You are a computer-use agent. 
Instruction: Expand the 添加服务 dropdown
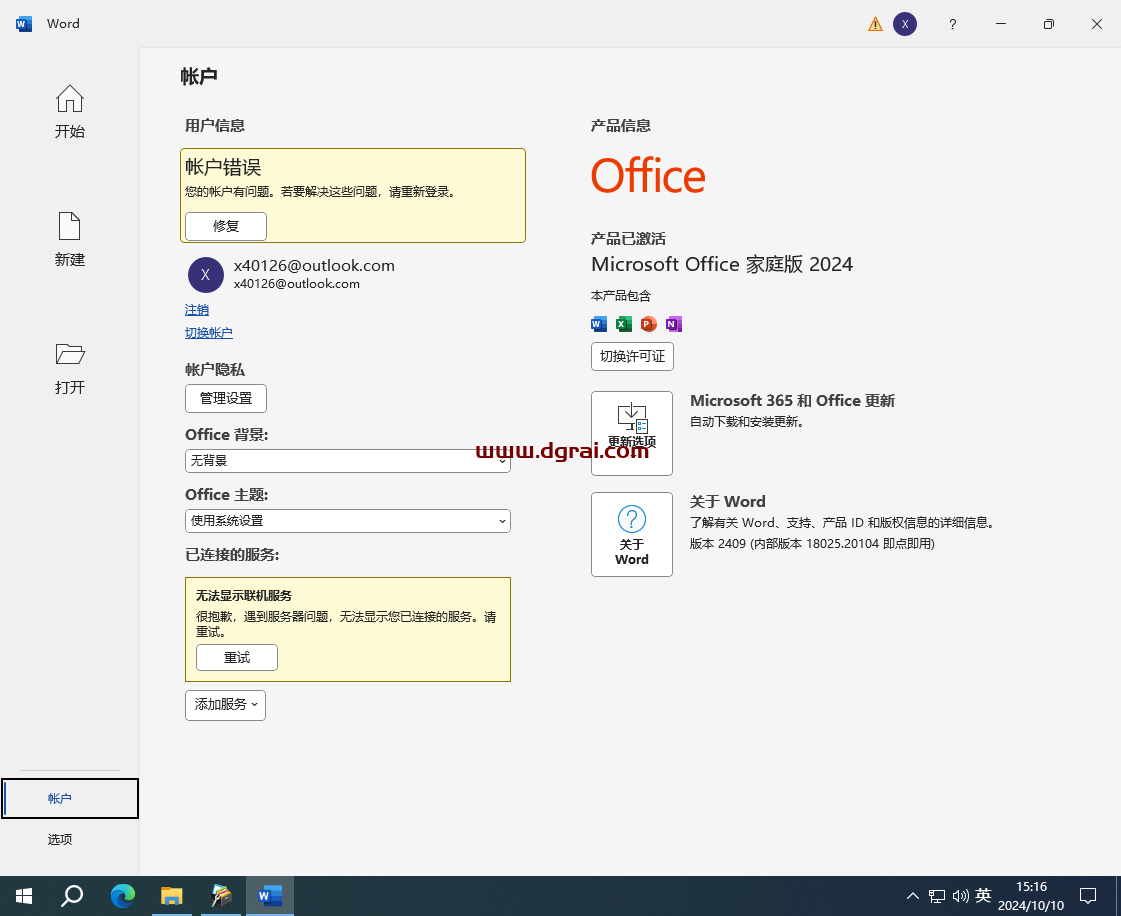click(225, 705)
